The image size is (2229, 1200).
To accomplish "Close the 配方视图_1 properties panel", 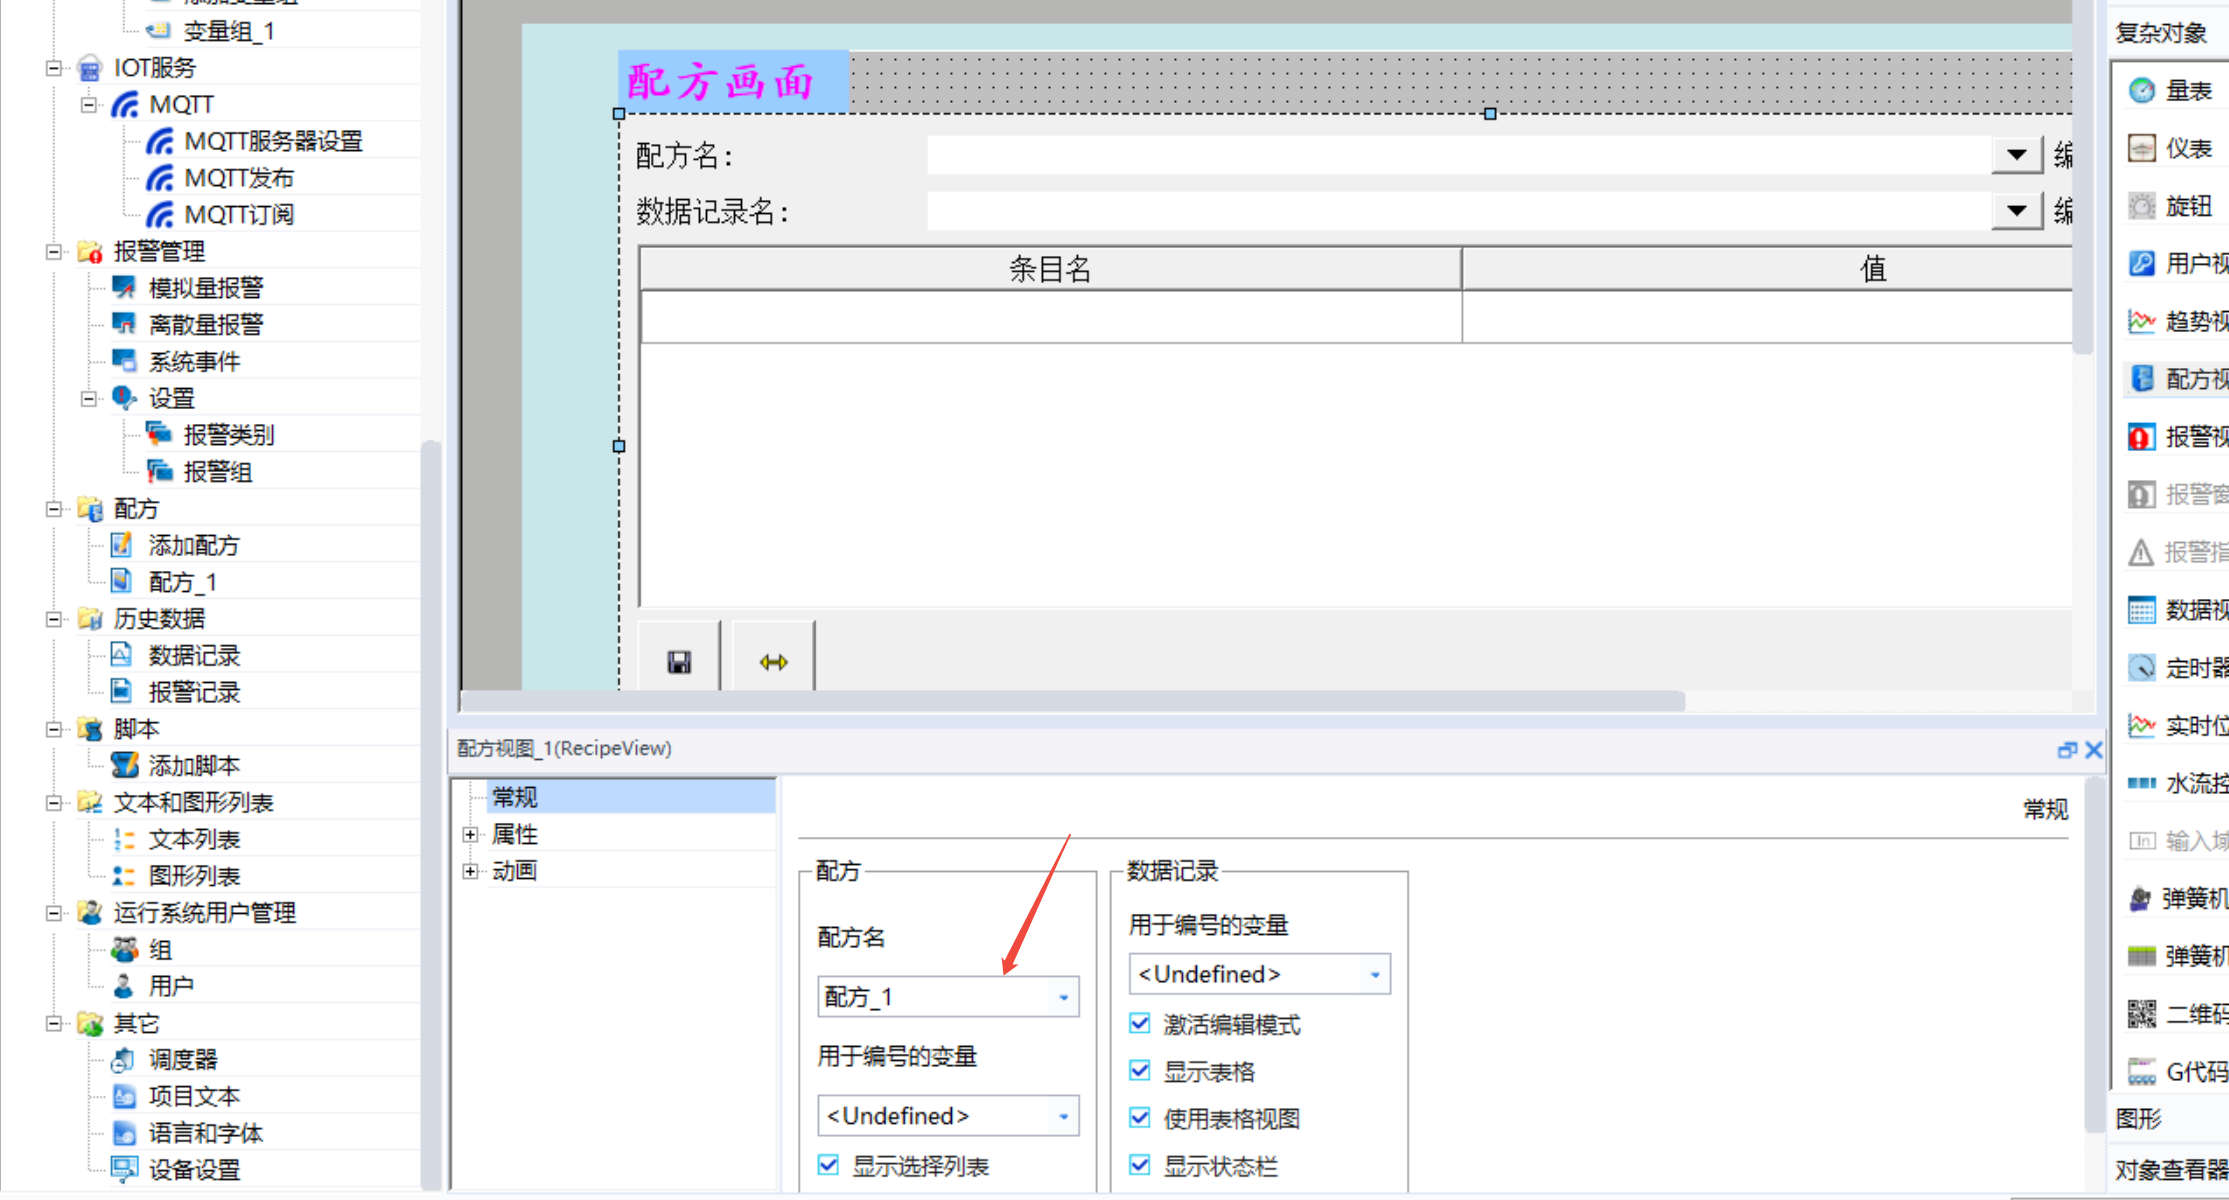I will 2093,750.
